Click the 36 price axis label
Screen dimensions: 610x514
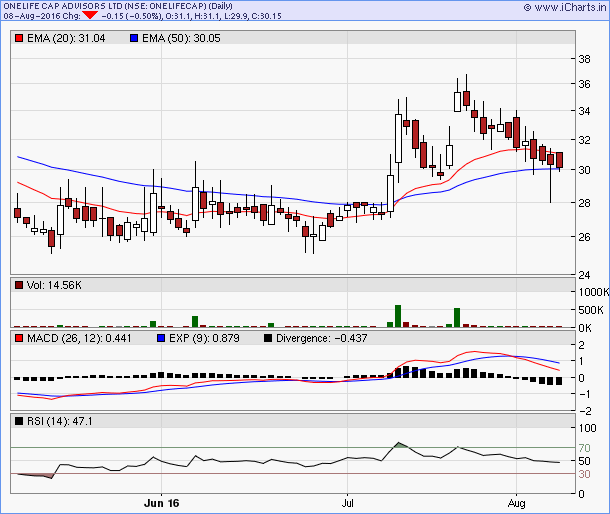(x=584, y=84)
